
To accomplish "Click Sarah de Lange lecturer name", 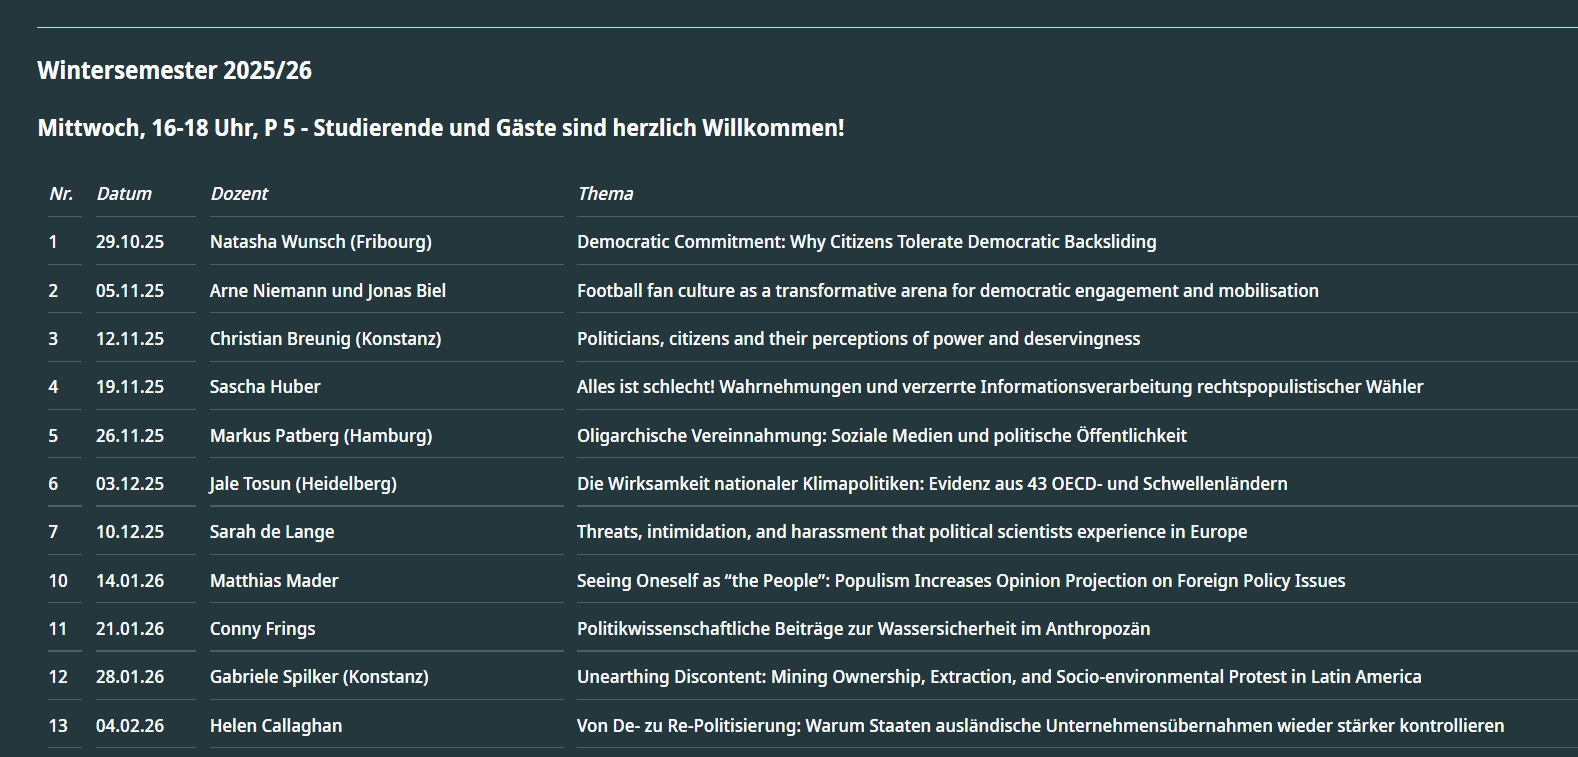I will click(x=272, y=532).
